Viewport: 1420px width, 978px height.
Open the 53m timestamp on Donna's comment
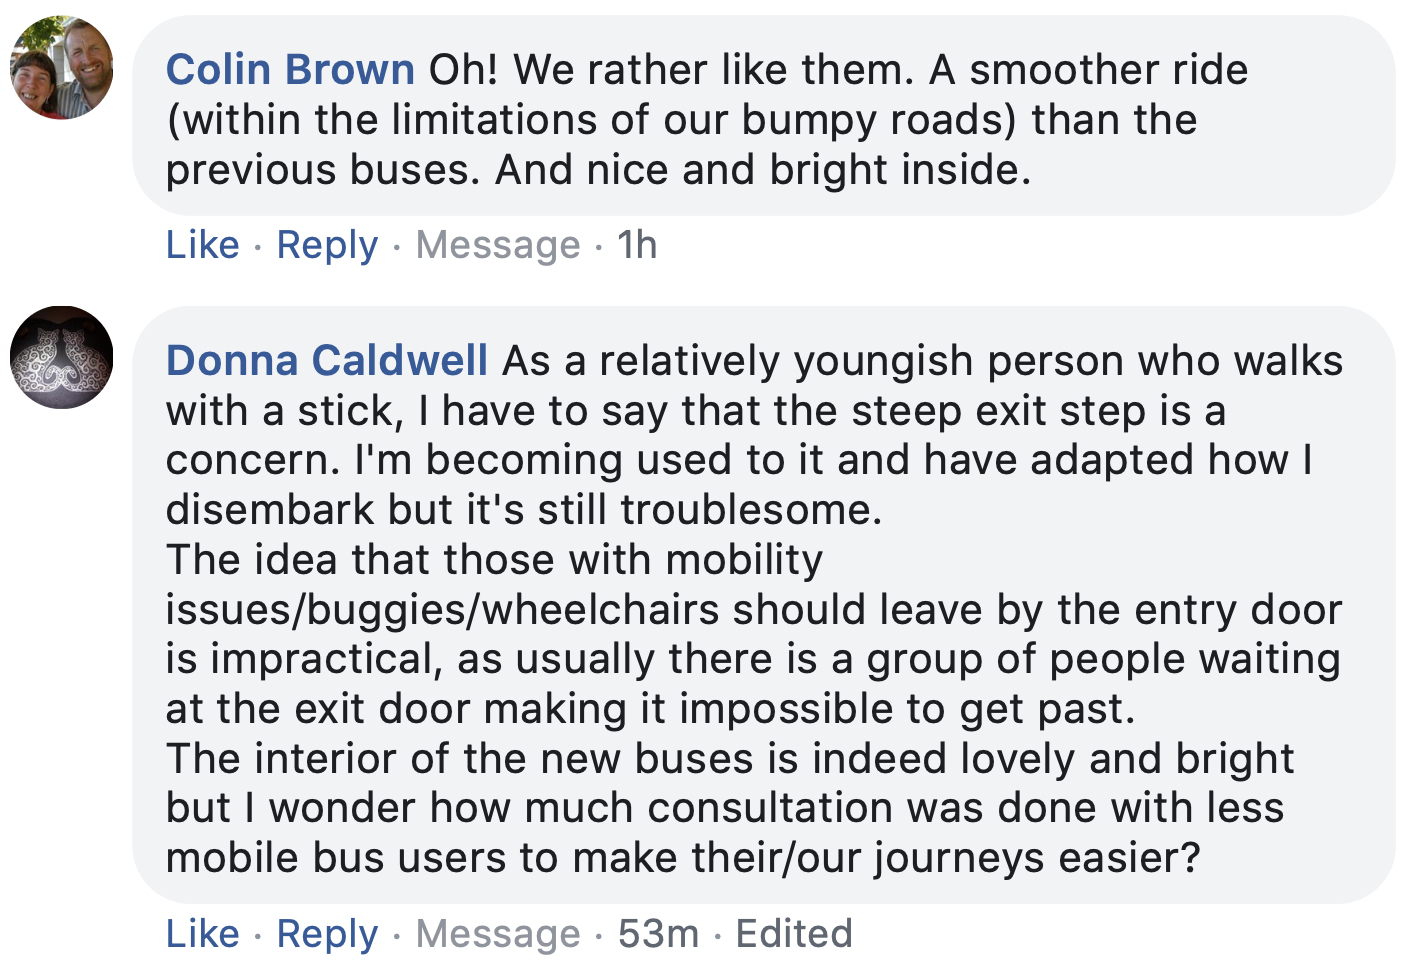658,934
